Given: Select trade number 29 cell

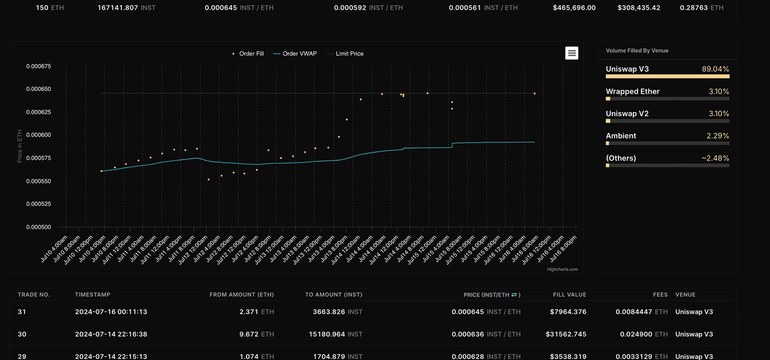Looking at the screenshot, I should [22, 356].
